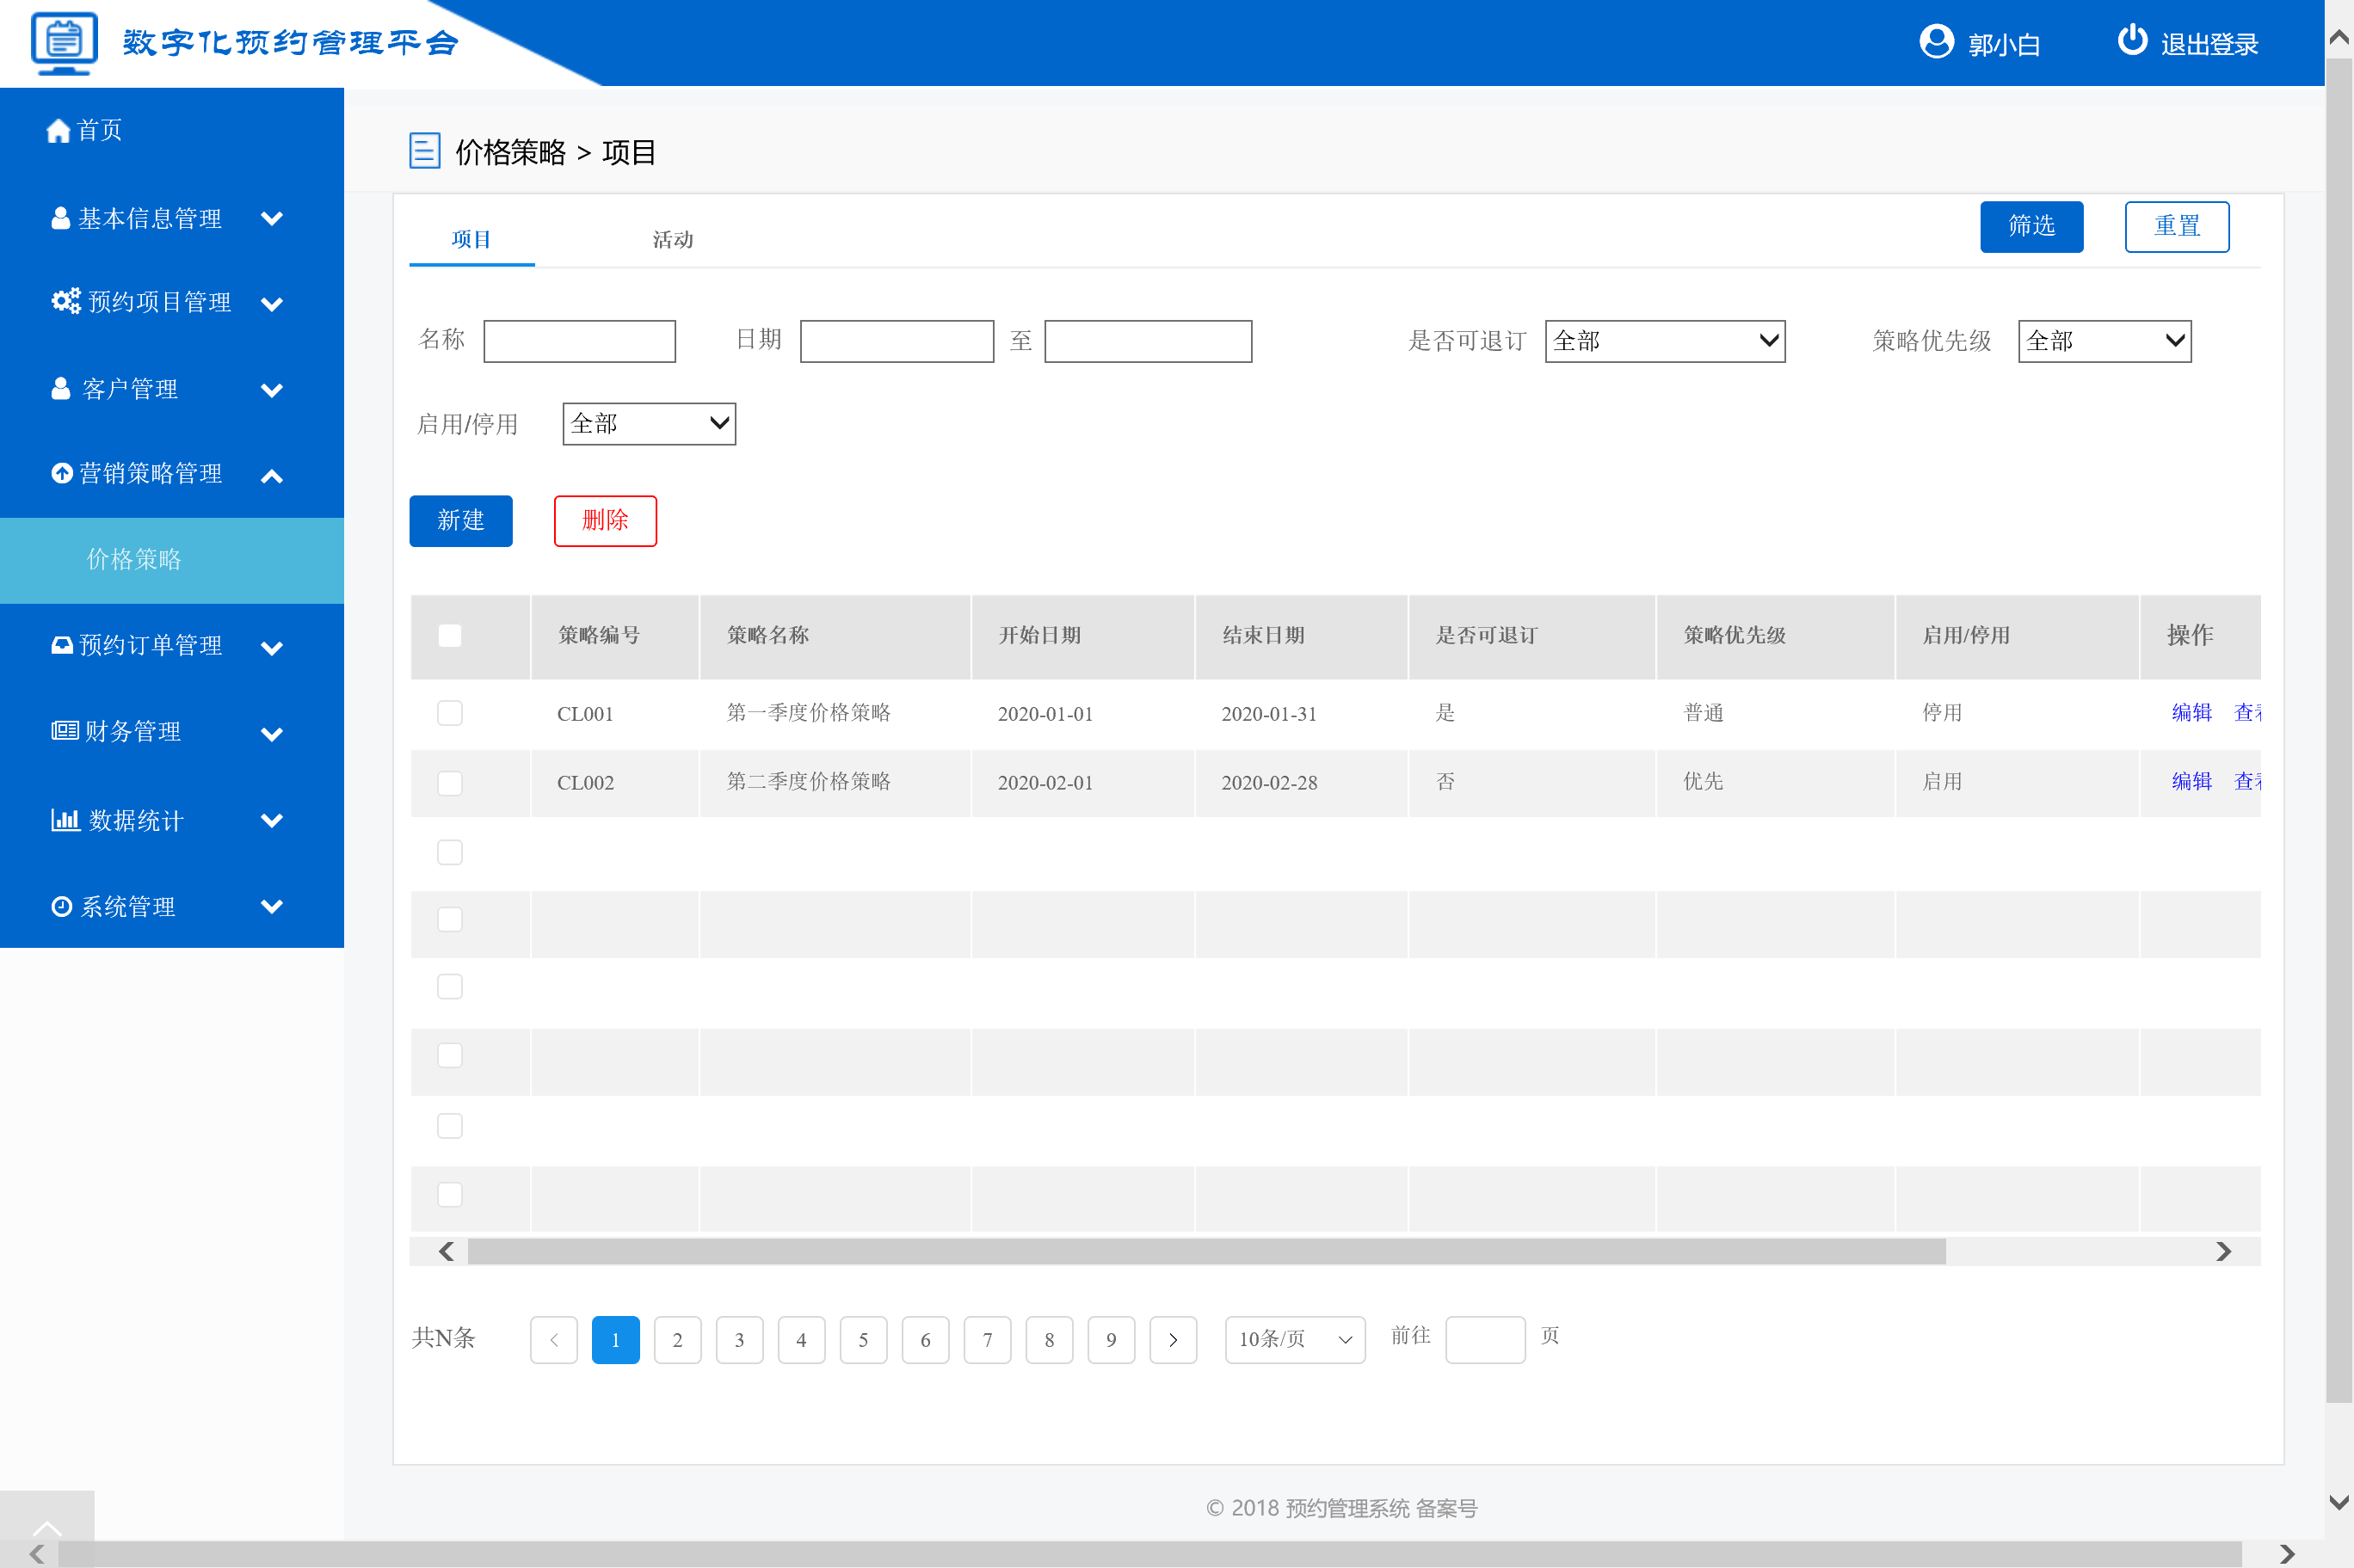Click the 基本信息管理 person icon
Screen dimensions: 2354x1568
(61, 218)
